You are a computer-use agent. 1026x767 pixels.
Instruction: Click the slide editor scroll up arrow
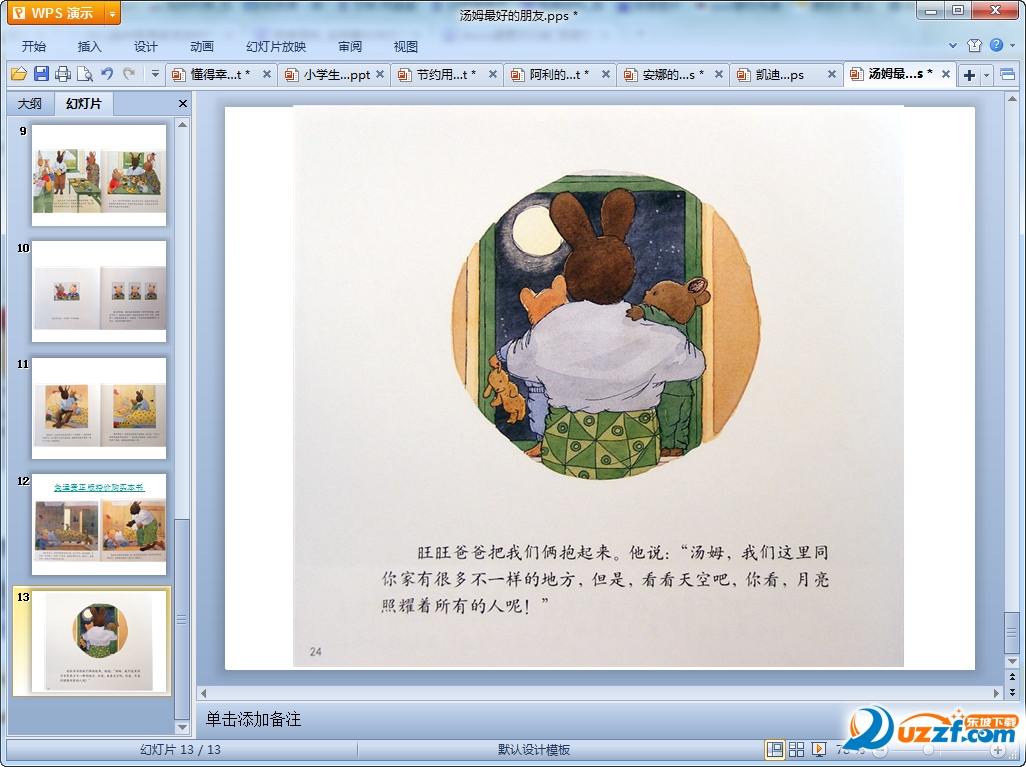pyautogui.click(x=1012, y=99)
